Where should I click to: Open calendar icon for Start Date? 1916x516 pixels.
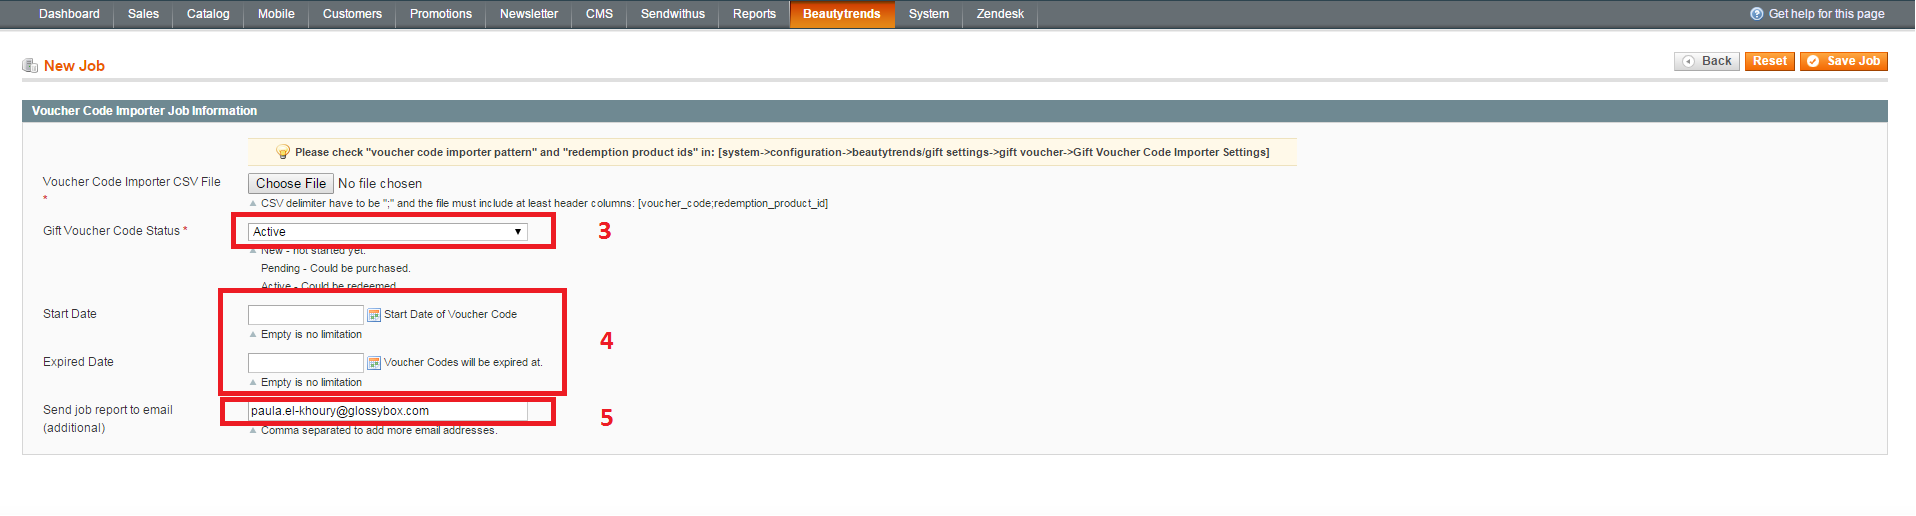374,315
